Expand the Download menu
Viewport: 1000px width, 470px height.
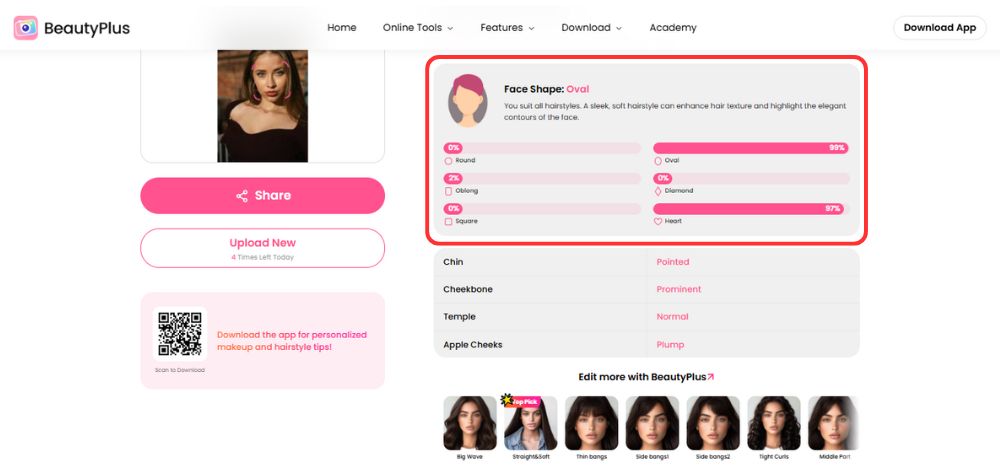coord(591,28)
